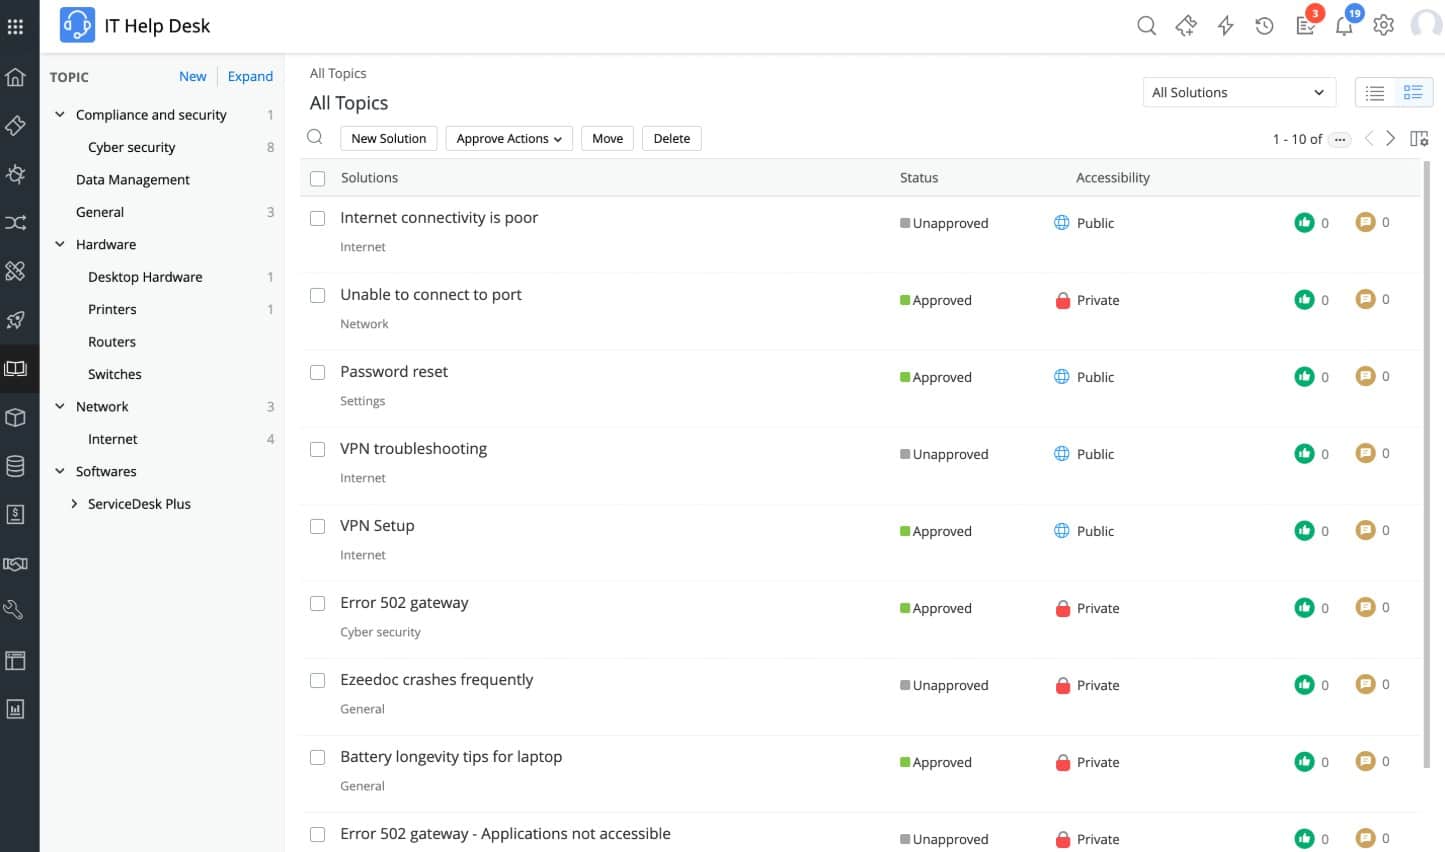
Task: Tick the checkbox for Password reset
Action: pyautogui.click(x=317, y=372)
